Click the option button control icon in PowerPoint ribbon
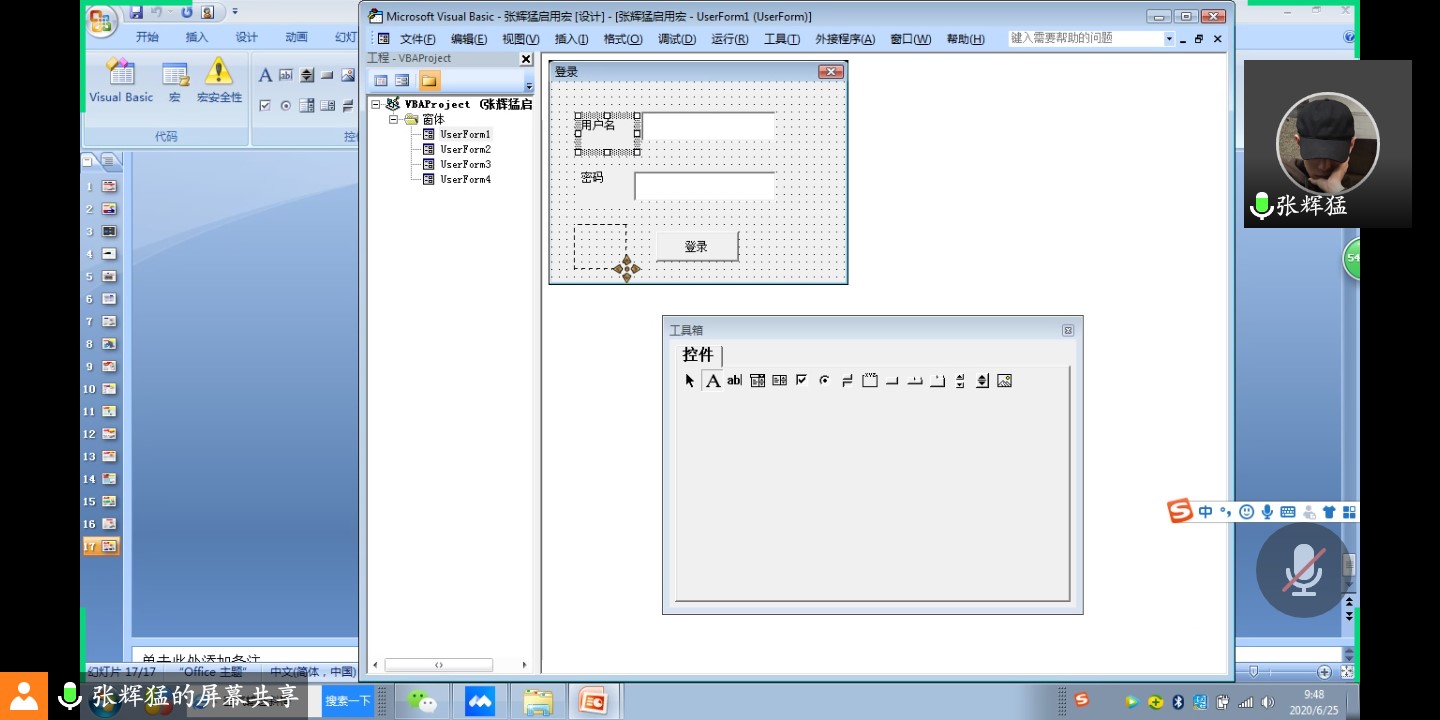Viewport: 1440px width, 720px height. [x=286, y=105]
